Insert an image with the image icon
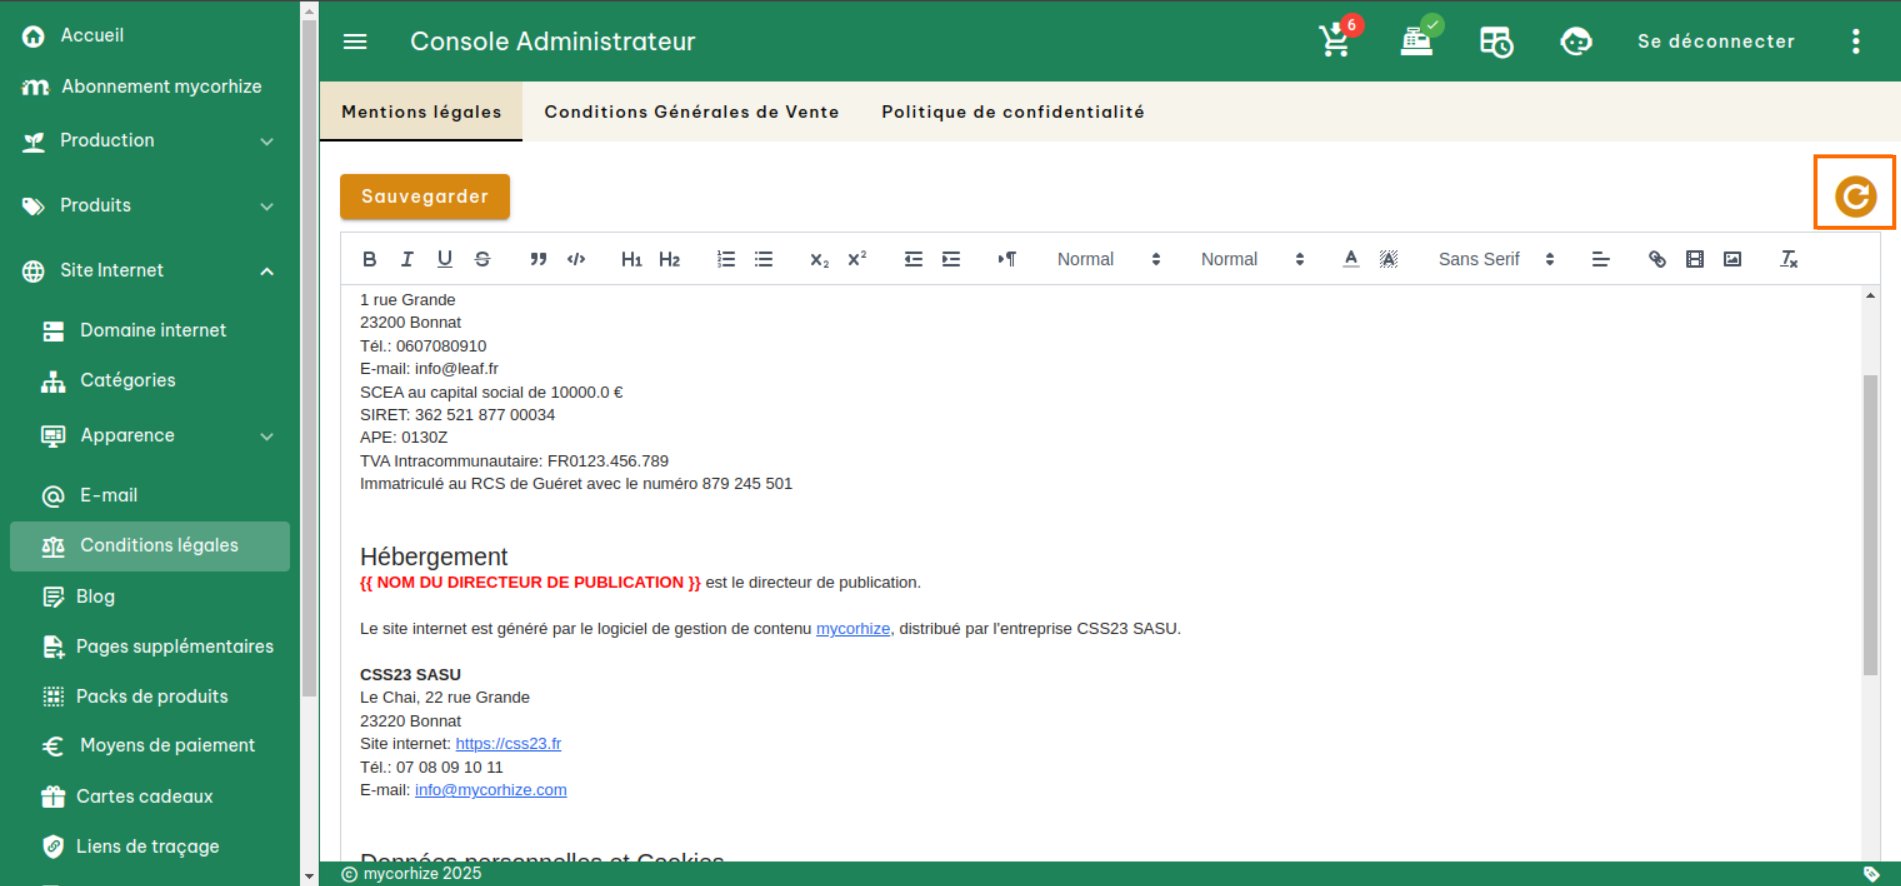This screenshot has height=886, width=1901. tap(1732, 259)
